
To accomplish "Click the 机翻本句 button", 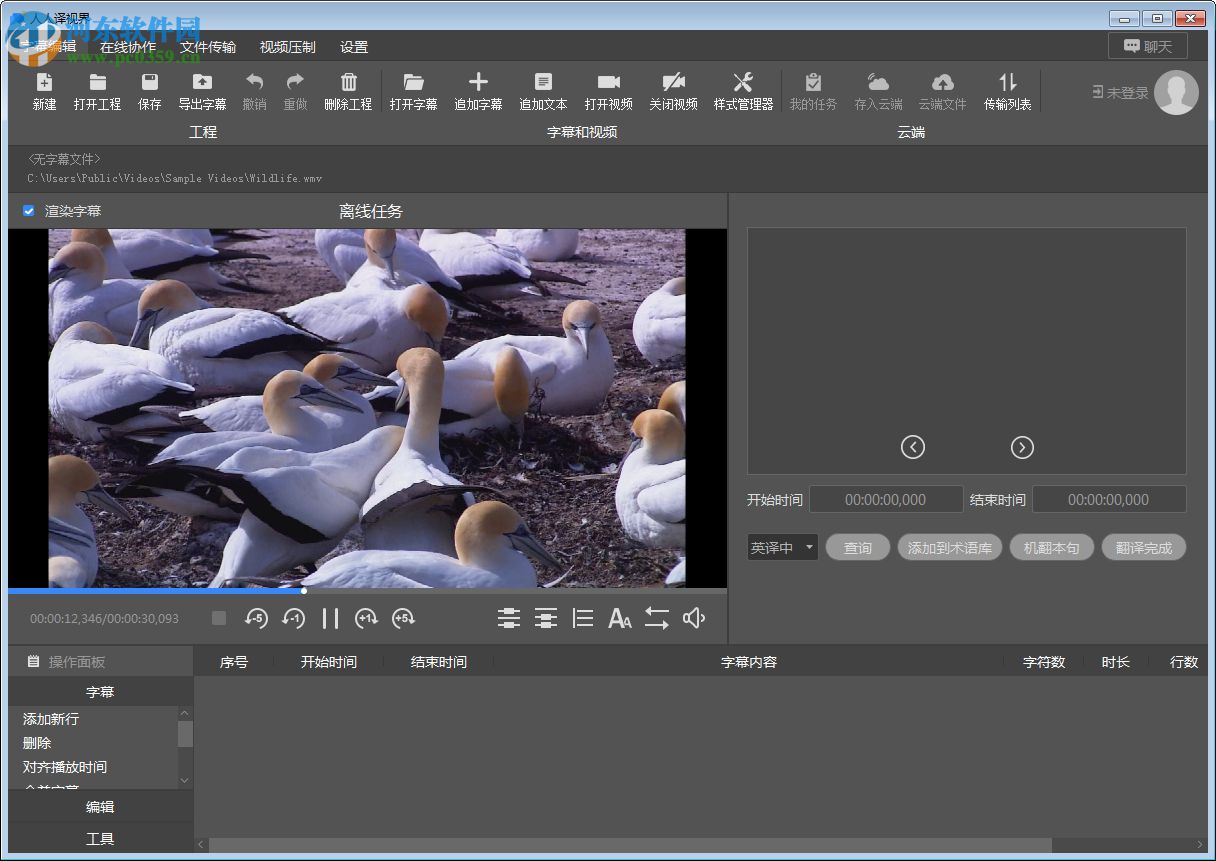I will click(x=1051, y=548).
